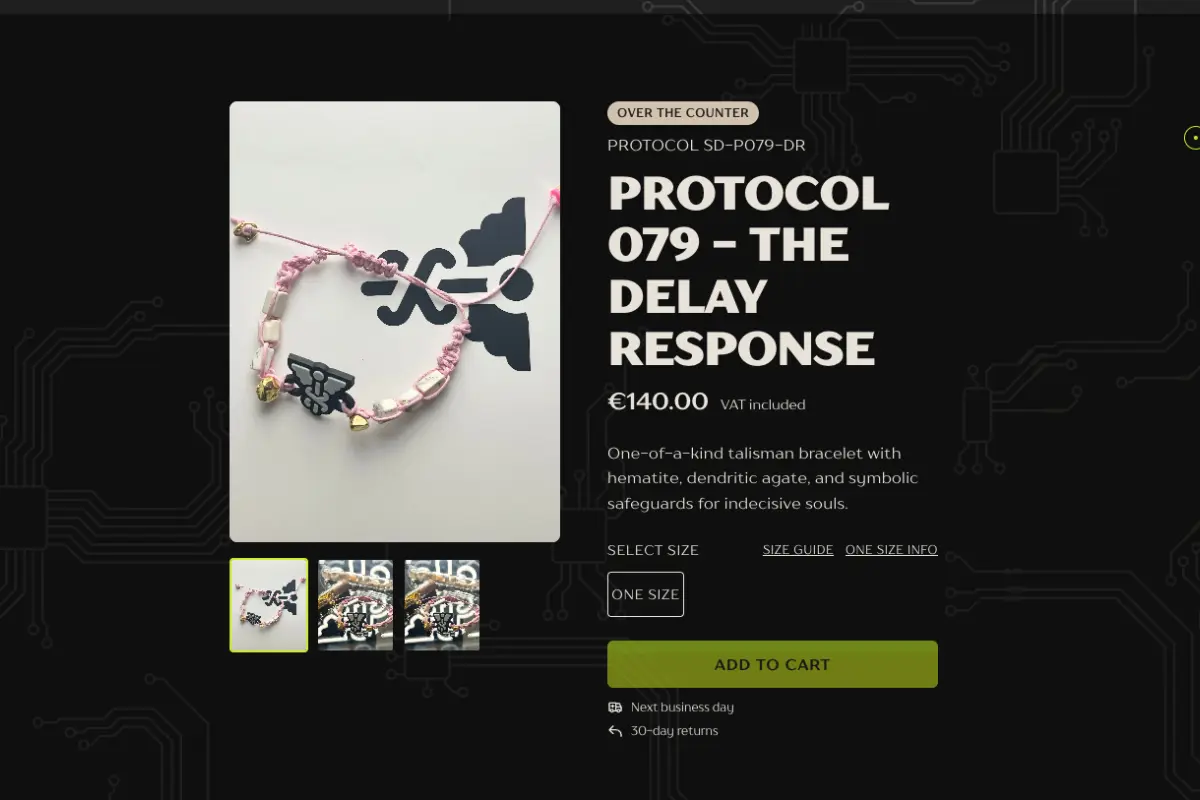Screen dimensions: 1200x800
Task: Click the Next business day text
Action: point(682,707)
